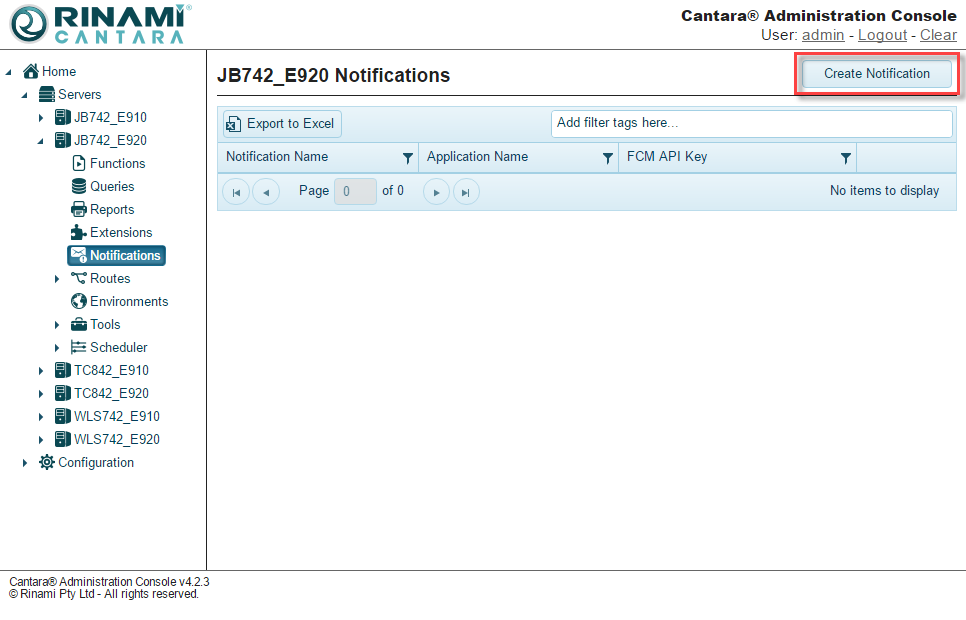
Task: Expand the JB742_E910 server node
Action: pyautogui.click(x=41, y=118)
